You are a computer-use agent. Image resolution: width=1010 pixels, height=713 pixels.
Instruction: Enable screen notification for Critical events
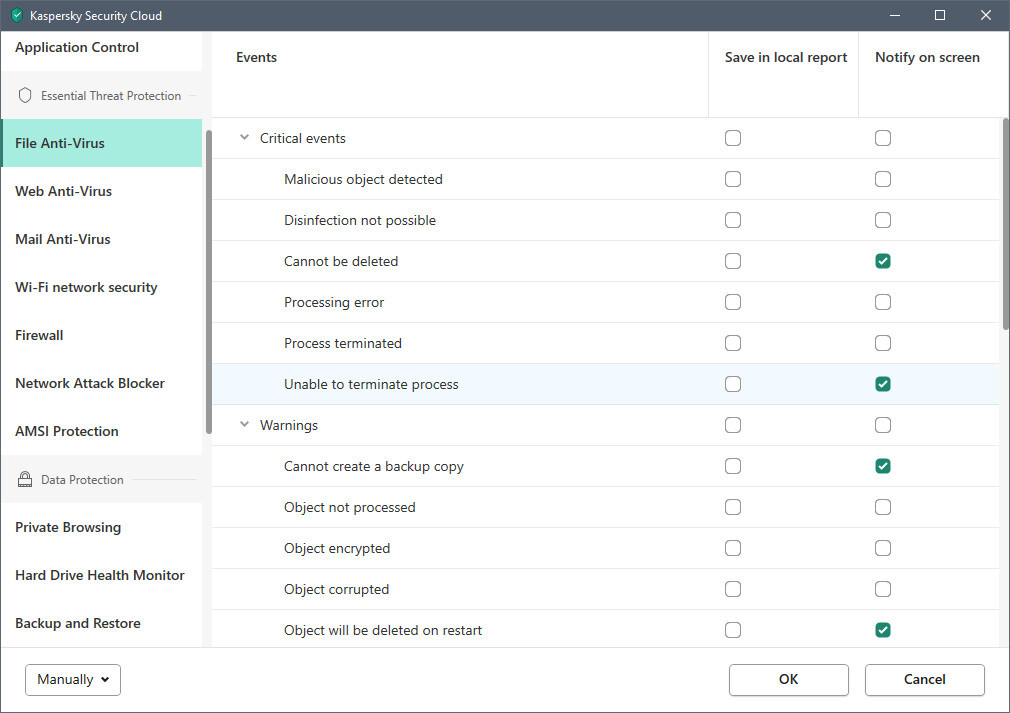pos(883,138)
